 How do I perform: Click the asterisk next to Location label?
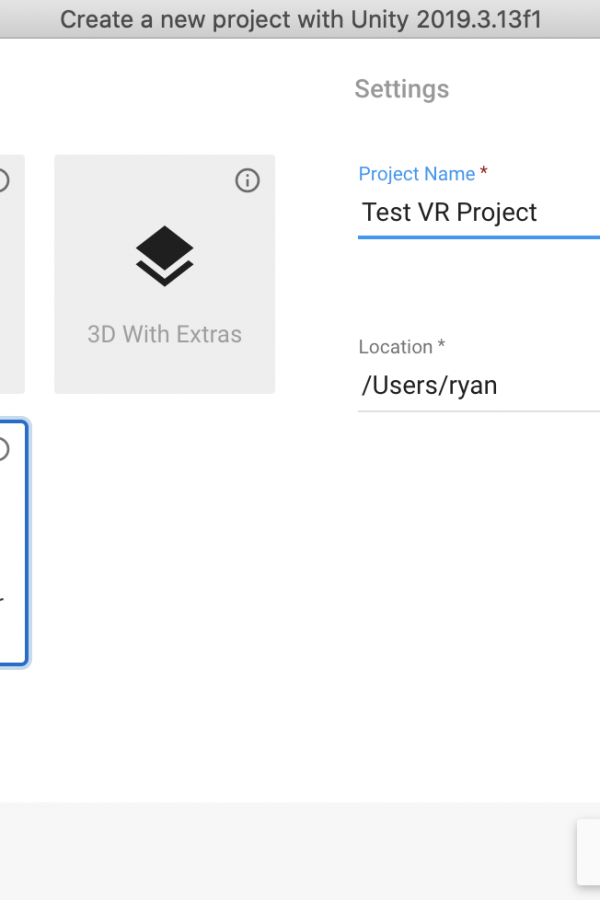(441, 344)
